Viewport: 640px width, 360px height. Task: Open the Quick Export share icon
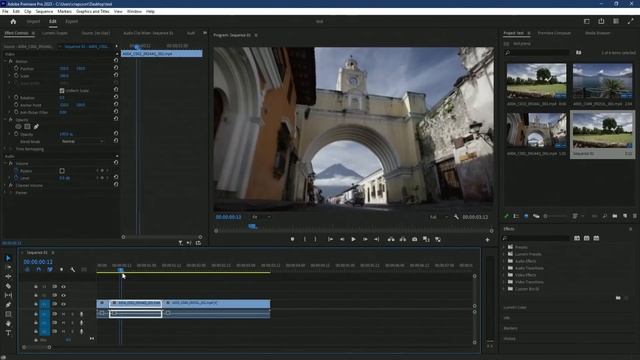point(601,21)
